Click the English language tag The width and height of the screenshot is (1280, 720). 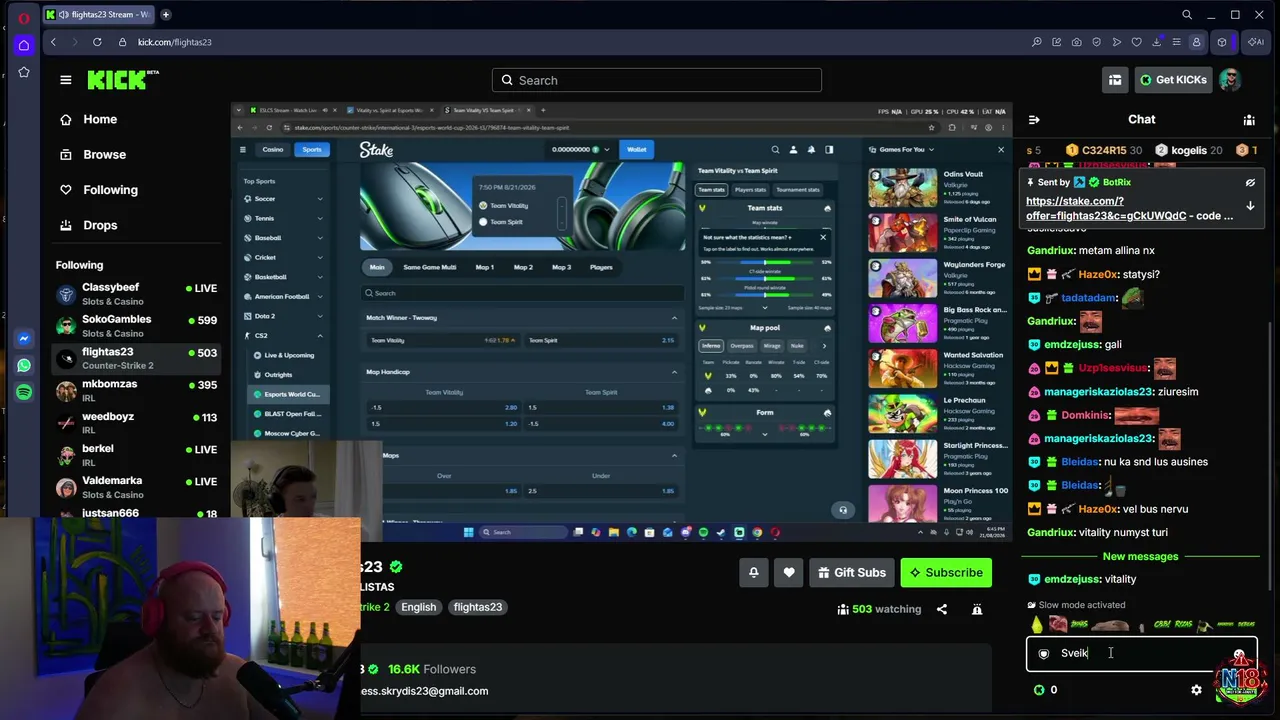tap(418, 607)
